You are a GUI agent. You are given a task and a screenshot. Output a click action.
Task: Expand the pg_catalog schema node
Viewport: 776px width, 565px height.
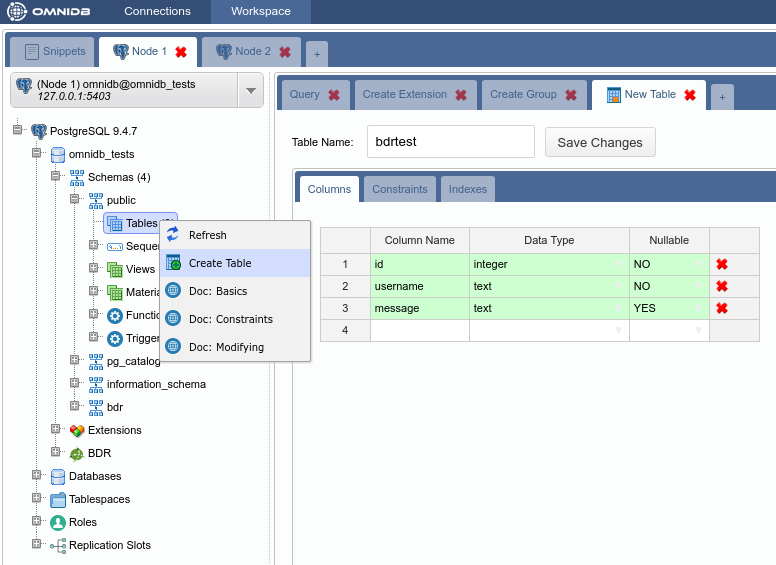(x=75, y=361)
